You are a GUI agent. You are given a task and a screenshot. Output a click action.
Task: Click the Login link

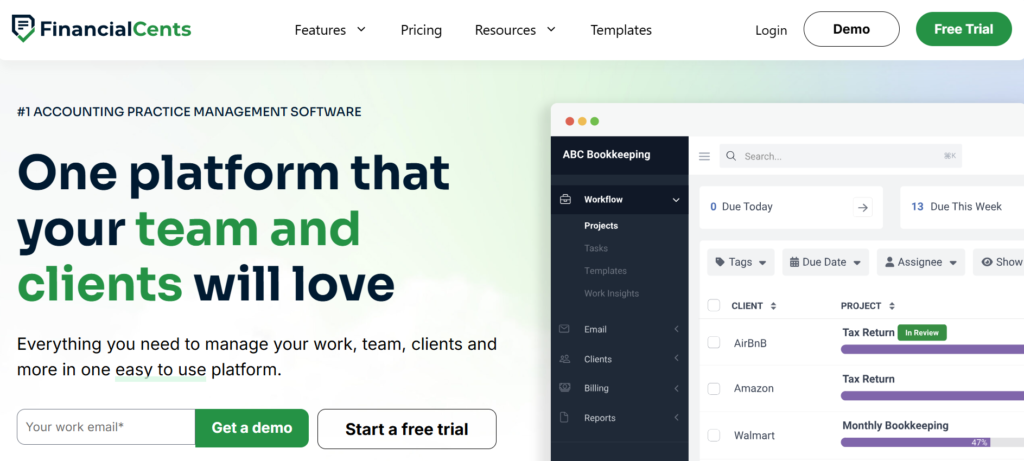coord(771,30)
